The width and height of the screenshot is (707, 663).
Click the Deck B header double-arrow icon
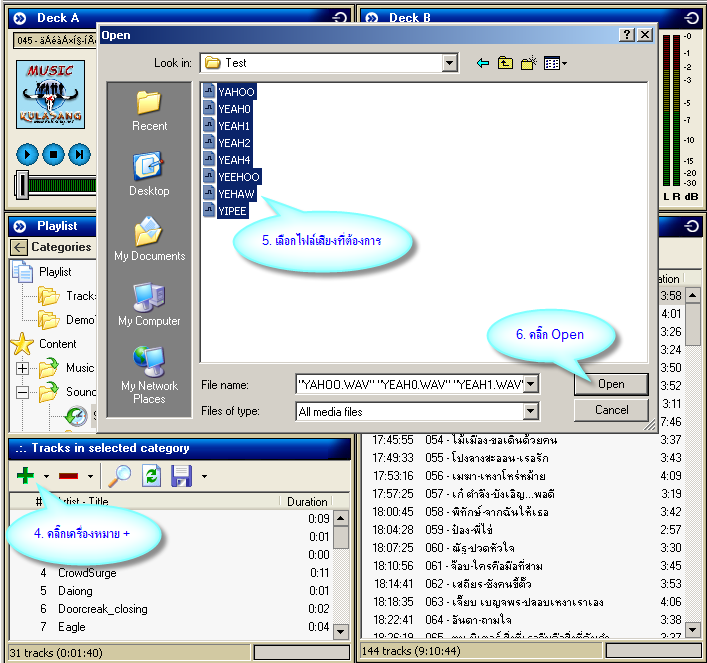372,18
